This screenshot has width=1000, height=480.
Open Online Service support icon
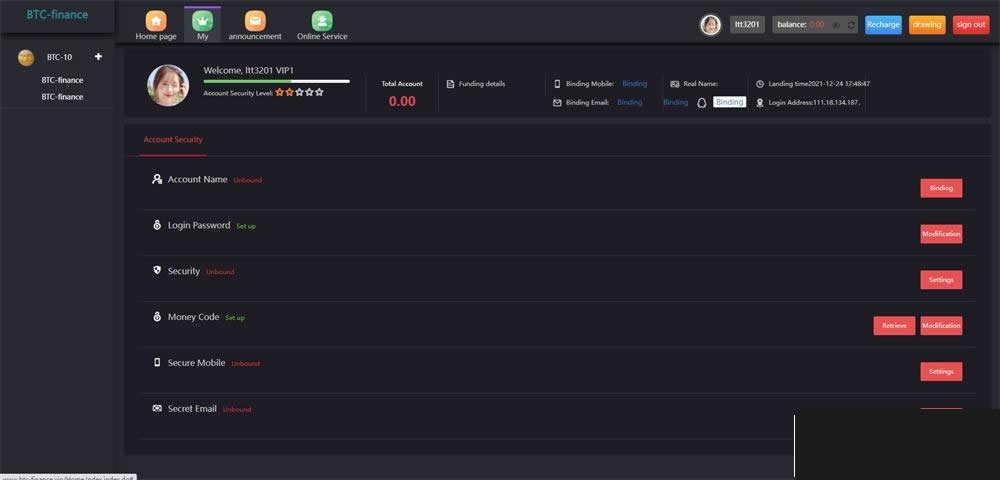(322, 21)
